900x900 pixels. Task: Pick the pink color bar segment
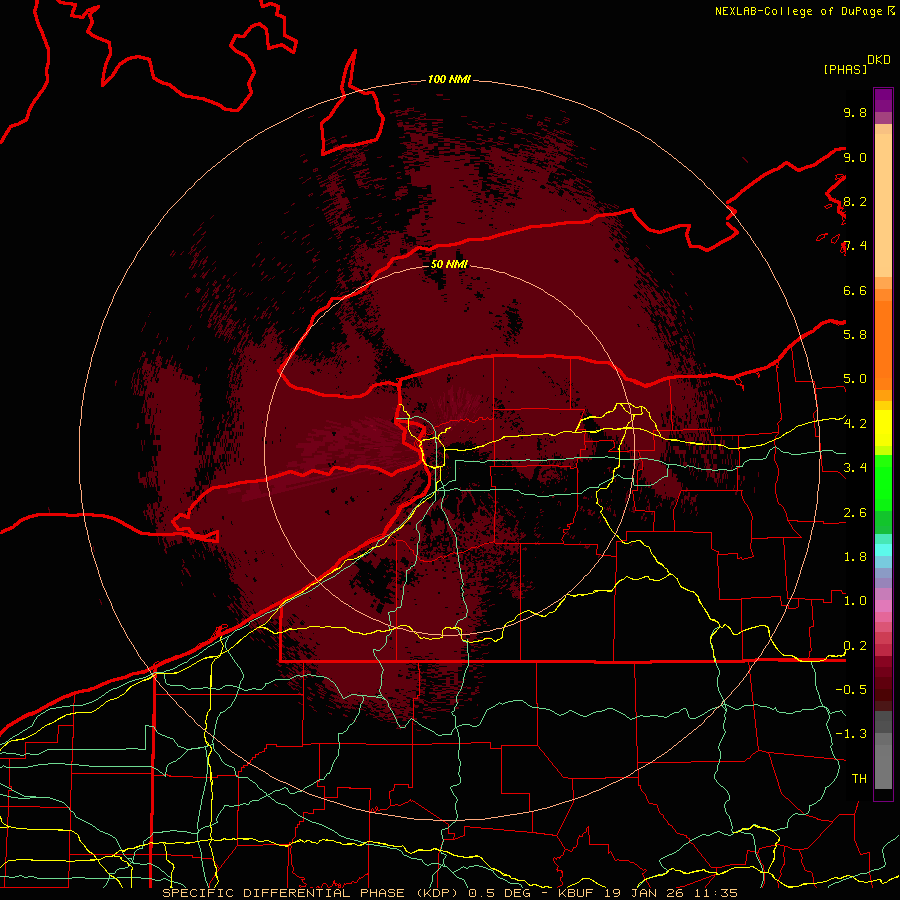coord(883,606)
